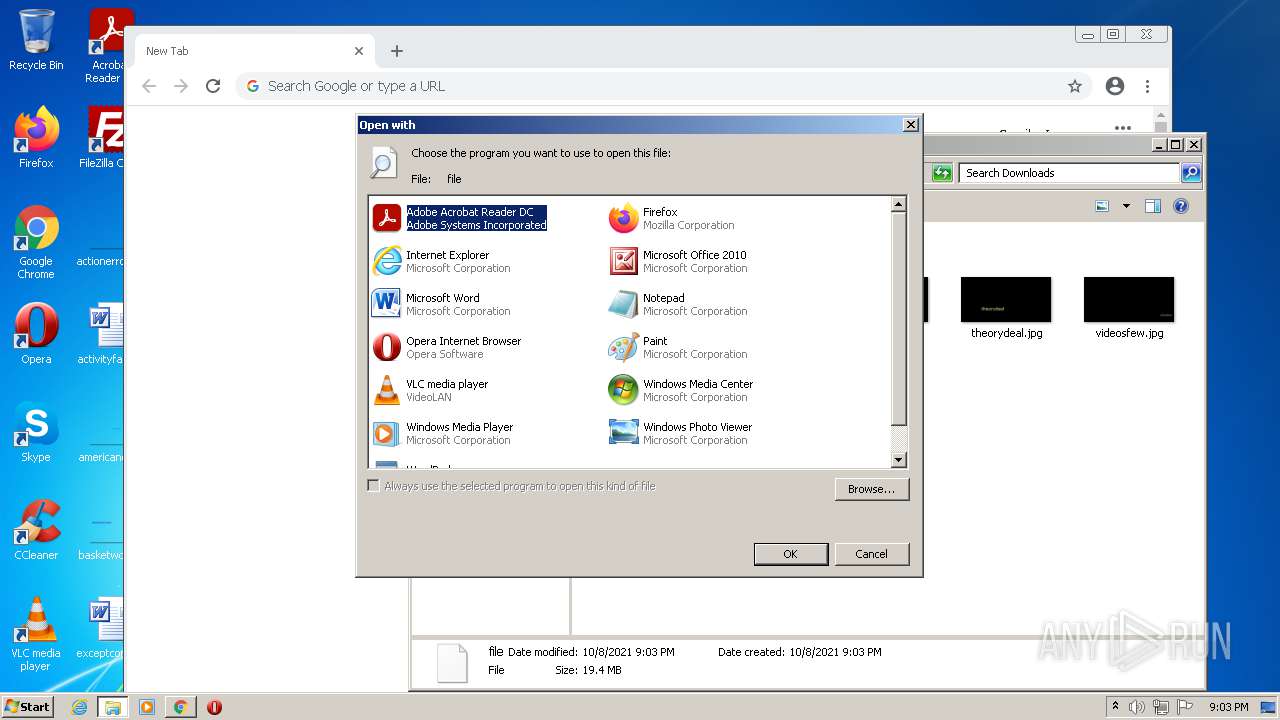
Task: Open the Firefox desktop shortcut
Action: coord(36,137)
